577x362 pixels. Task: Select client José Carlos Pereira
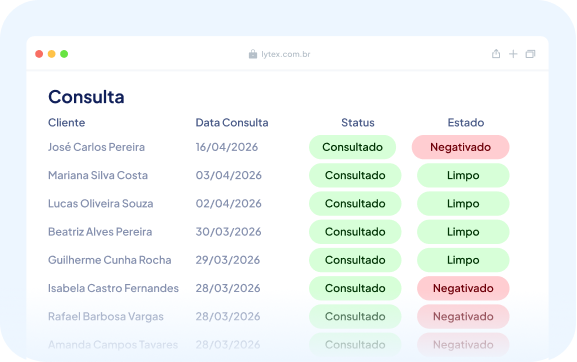[x=96, y=147]
